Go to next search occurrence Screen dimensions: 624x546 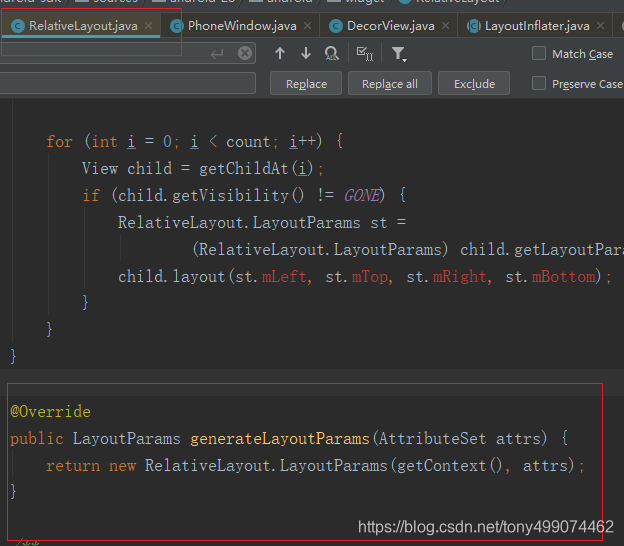click(306, 53)
